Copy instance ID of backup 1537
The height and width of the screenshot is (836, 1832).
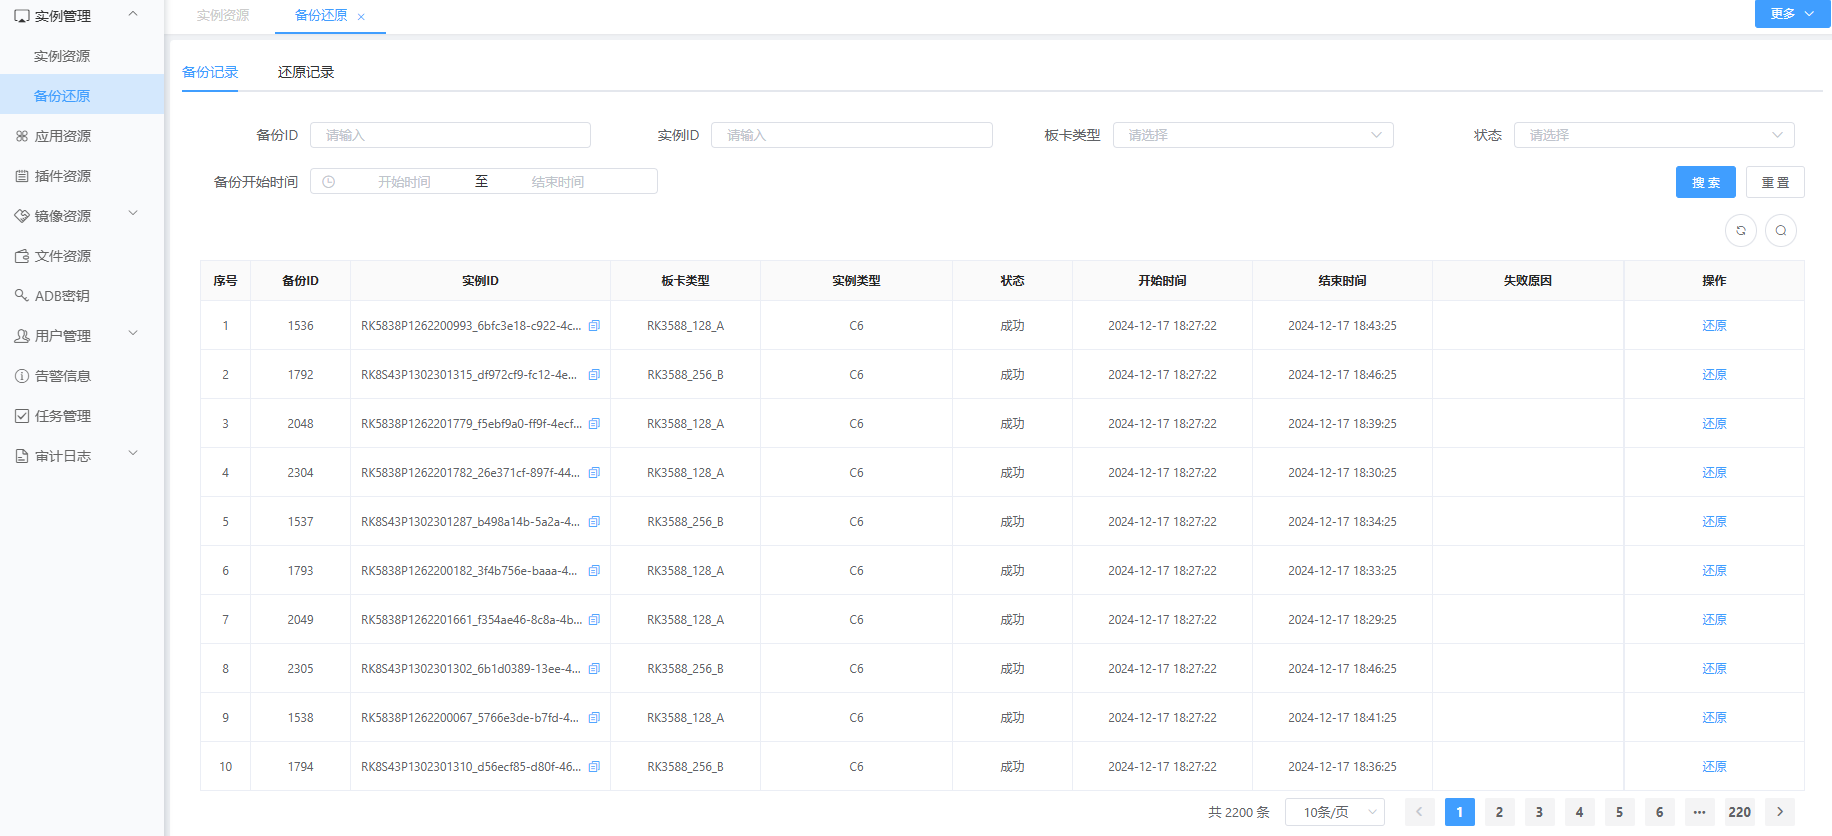594,522
